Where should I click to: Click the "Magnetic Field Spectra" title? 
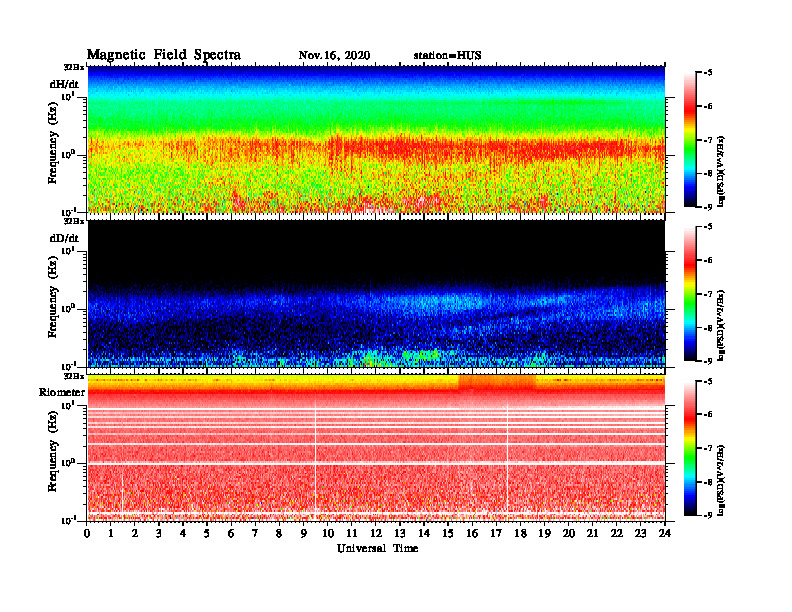(x=164, y=55)
